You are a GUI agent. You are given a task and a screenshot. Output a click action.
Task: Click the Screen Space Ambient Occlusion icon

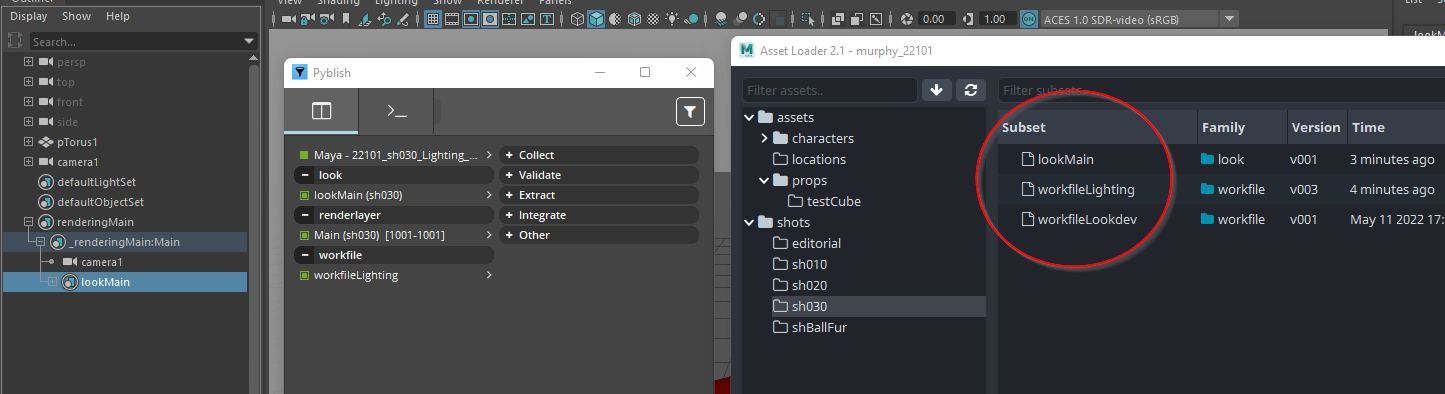(x=721, y=19)
